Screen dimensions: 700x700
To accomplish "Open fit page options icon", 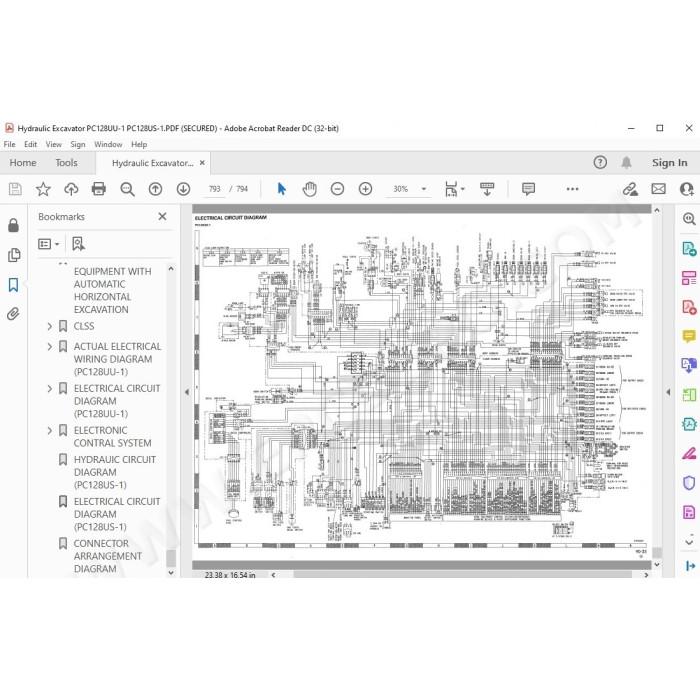I will coord(454,189).
